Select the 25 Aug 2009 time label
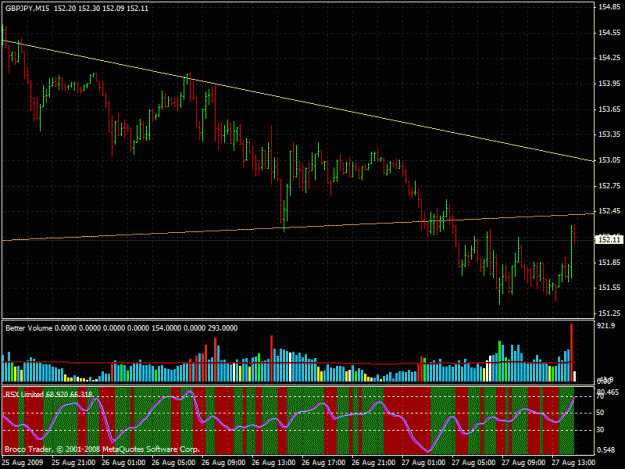The image size is (625, 469). tap(23, 463)
